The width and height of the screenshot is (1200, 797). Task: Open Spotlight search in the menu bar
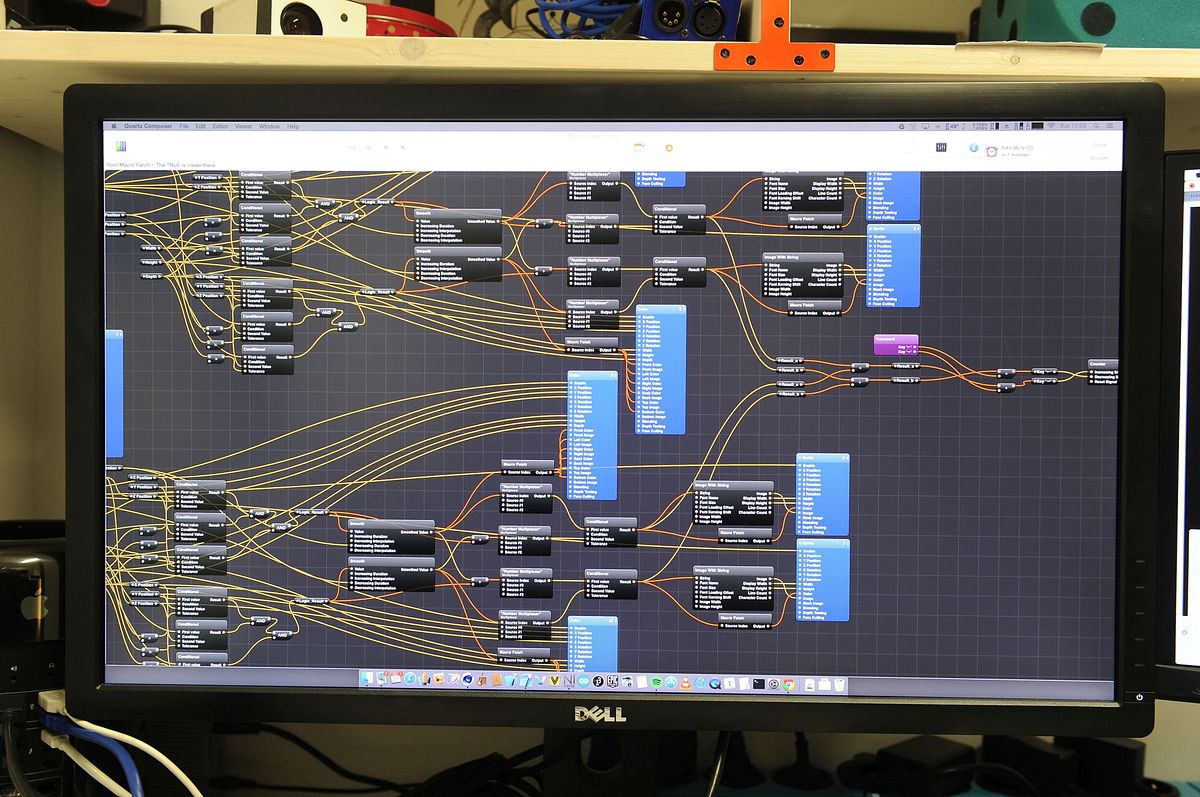pyautogui.click(x=1096, y=126)
